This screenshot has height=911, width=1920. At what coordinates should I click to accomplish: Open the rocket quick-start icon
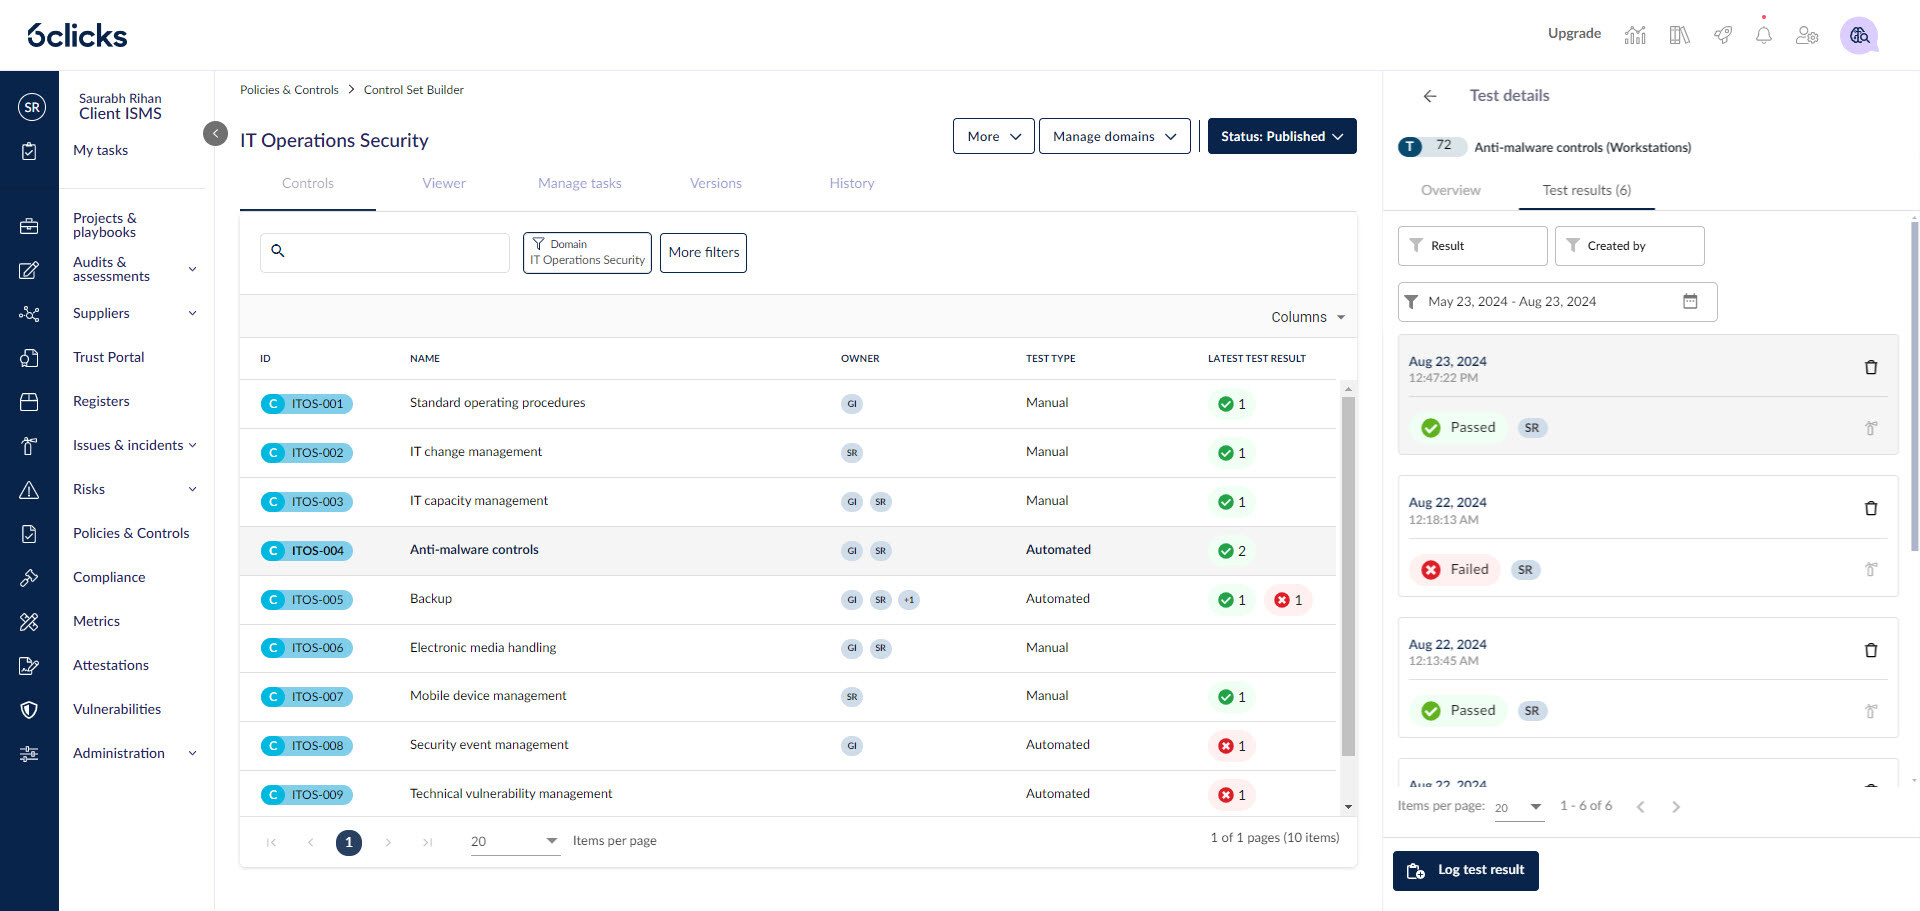point(1722,35)
